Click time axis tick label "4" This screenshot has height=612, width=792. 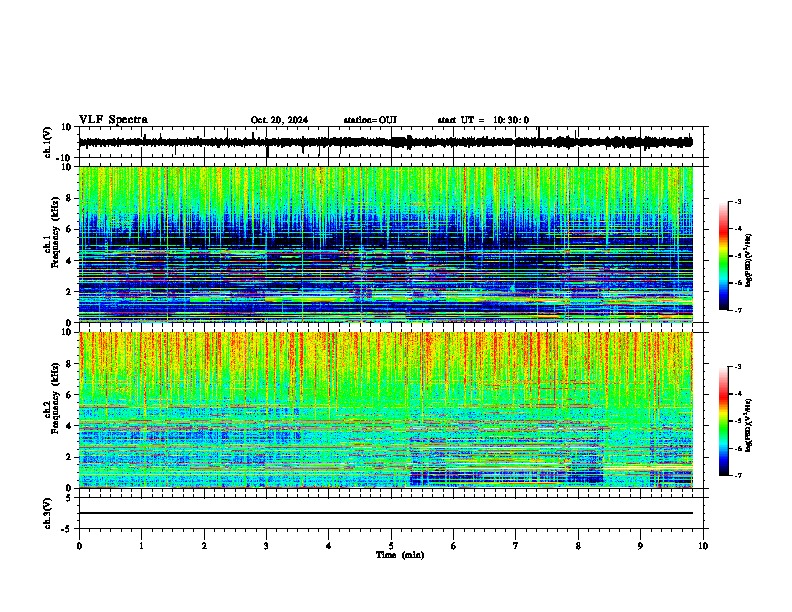(x=329, y=546)
